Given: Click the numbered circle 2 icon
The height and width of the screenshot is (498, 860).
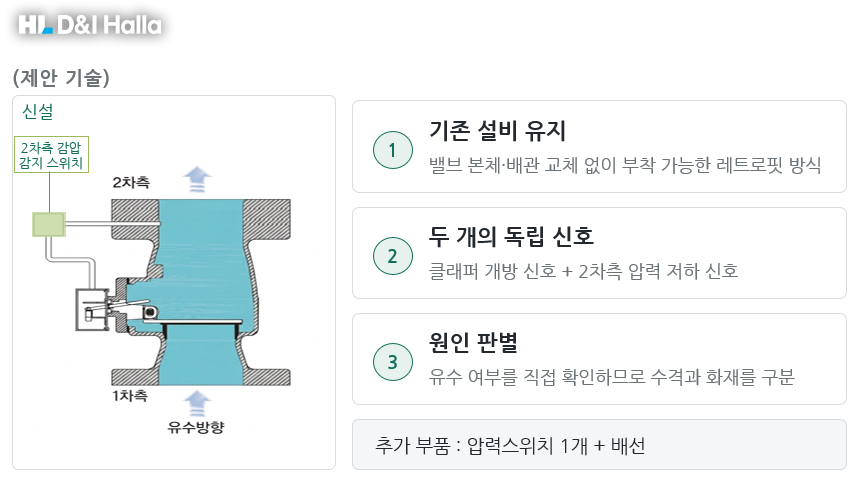Looking at the screenshot, I should 393,256.
